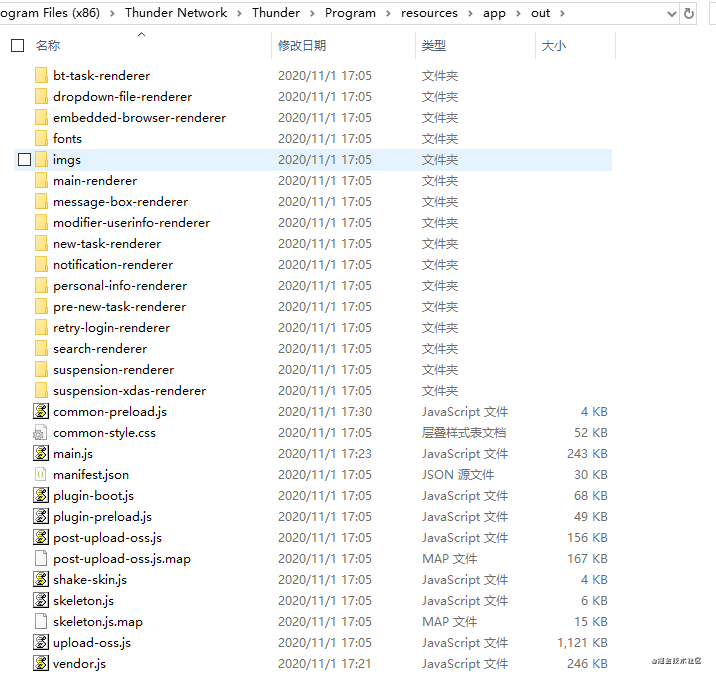Click the 层叠样式表文档 type cell

coord(464,432)
